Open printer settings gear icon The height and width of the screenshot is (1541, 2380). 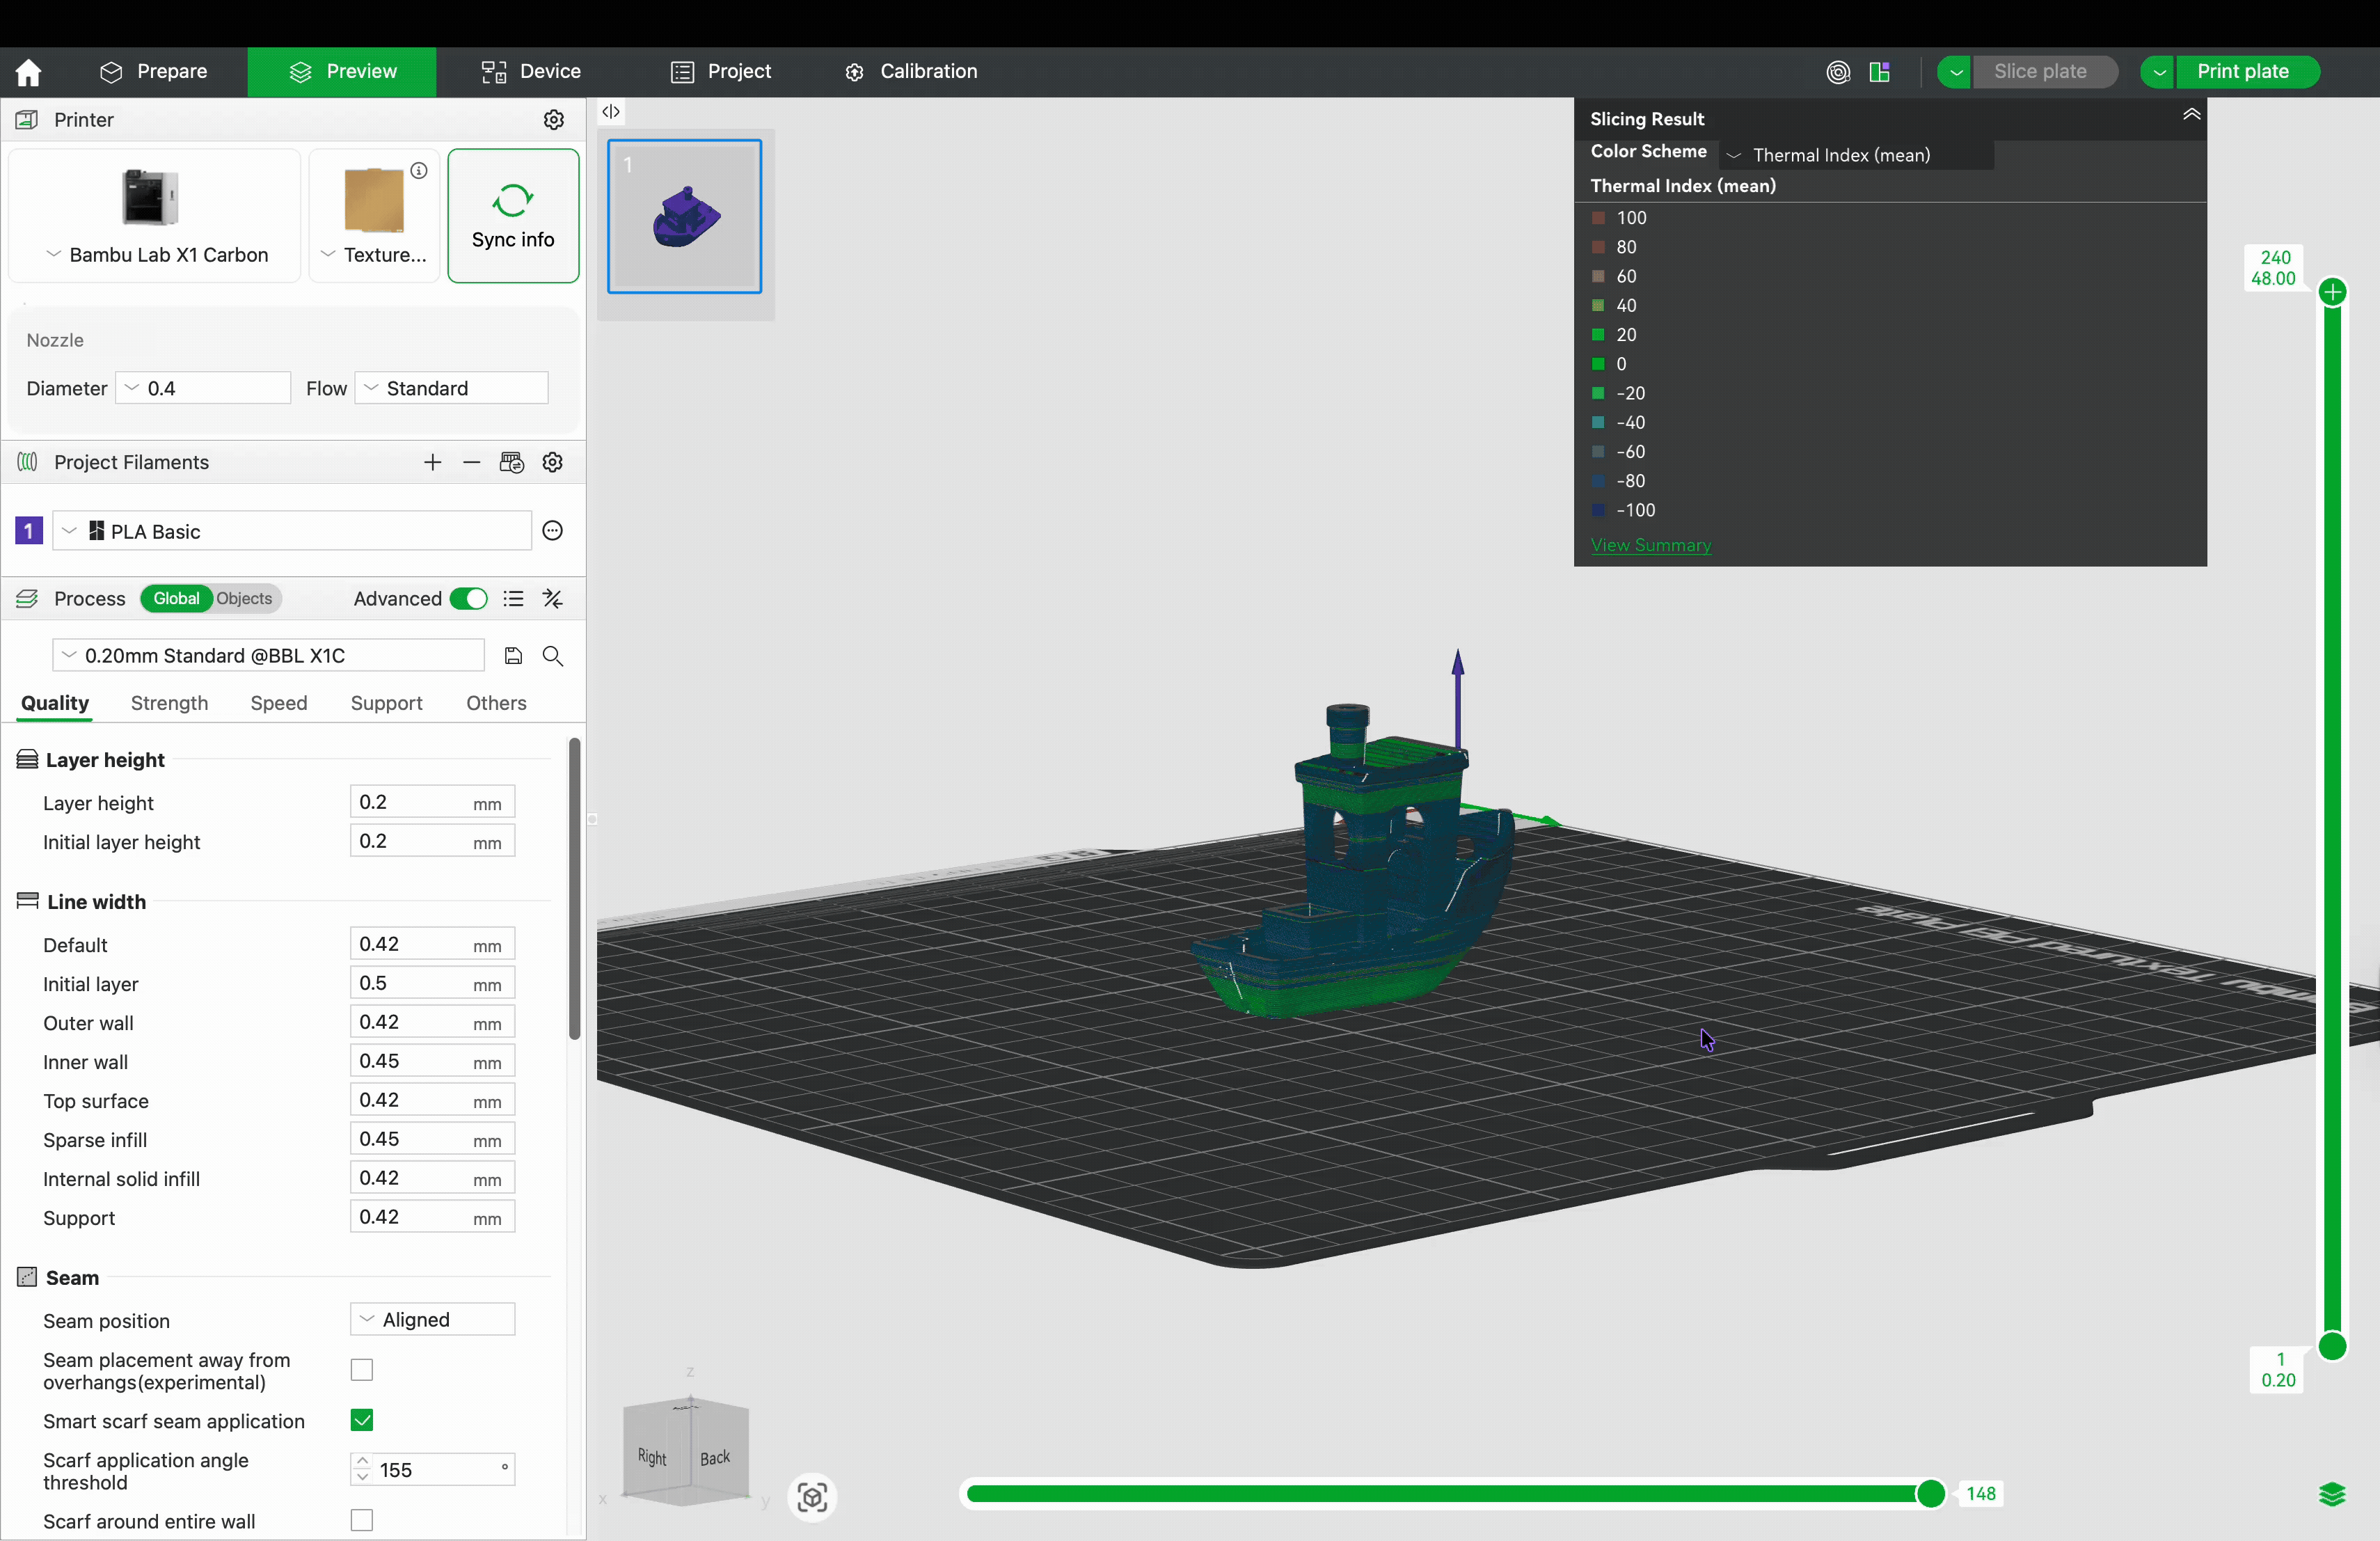[553, 120]
